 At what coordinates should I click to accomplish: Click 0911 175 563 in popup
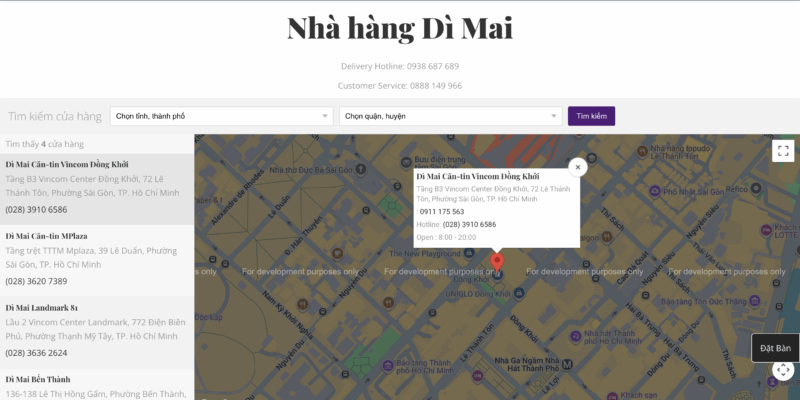pyautogui.click(x=442, y=212)
